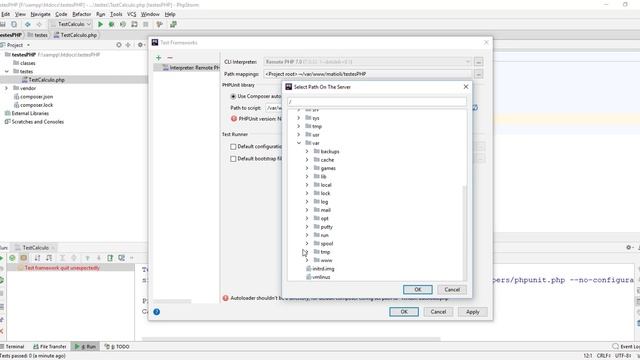Sort test results by duration in Run toolbar
Screen dimensions: 640x360
click(x=49, y=258)
